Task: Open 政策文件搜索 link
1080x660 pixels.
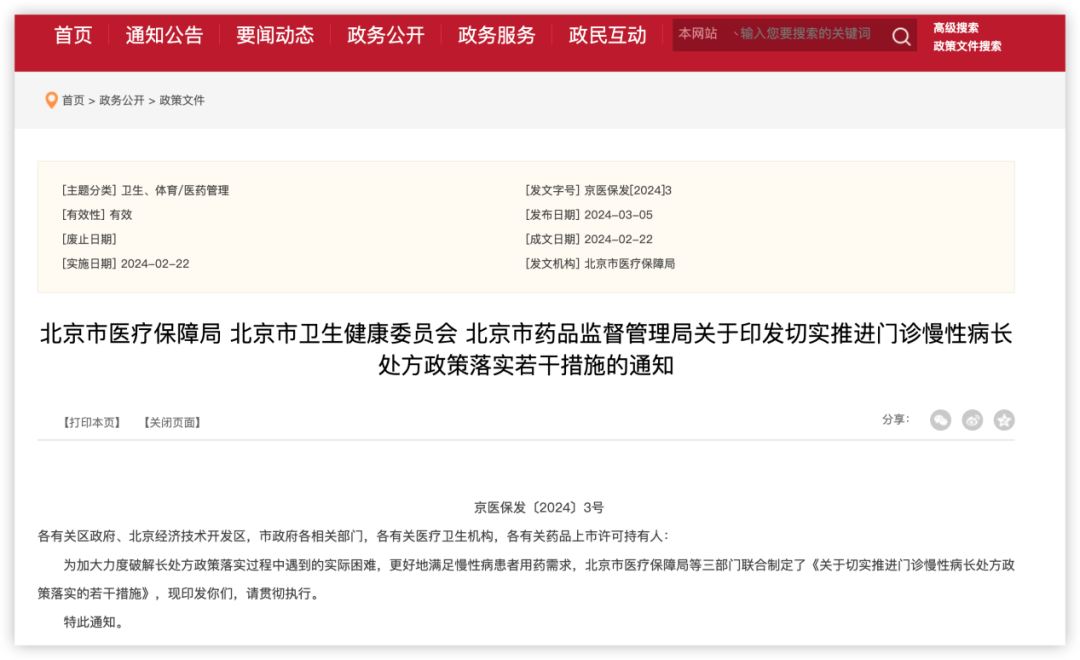Action: point(967,46)
